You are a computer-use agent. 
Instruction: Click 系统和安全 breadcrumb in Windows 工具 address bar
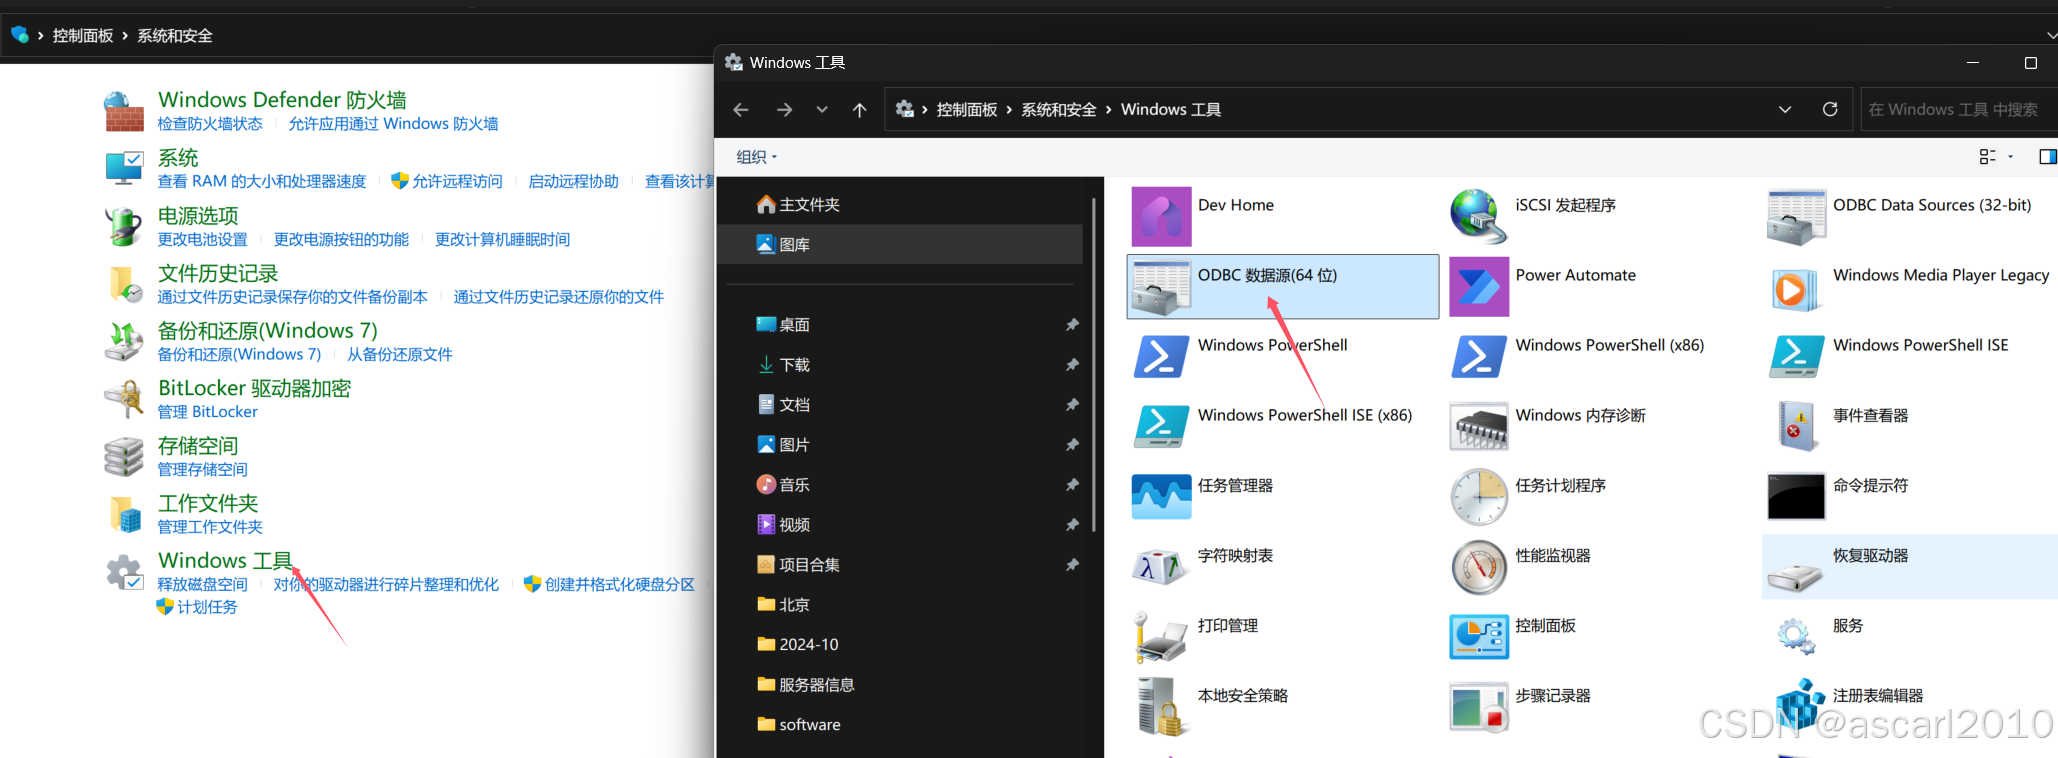(x=1059, y=110)
